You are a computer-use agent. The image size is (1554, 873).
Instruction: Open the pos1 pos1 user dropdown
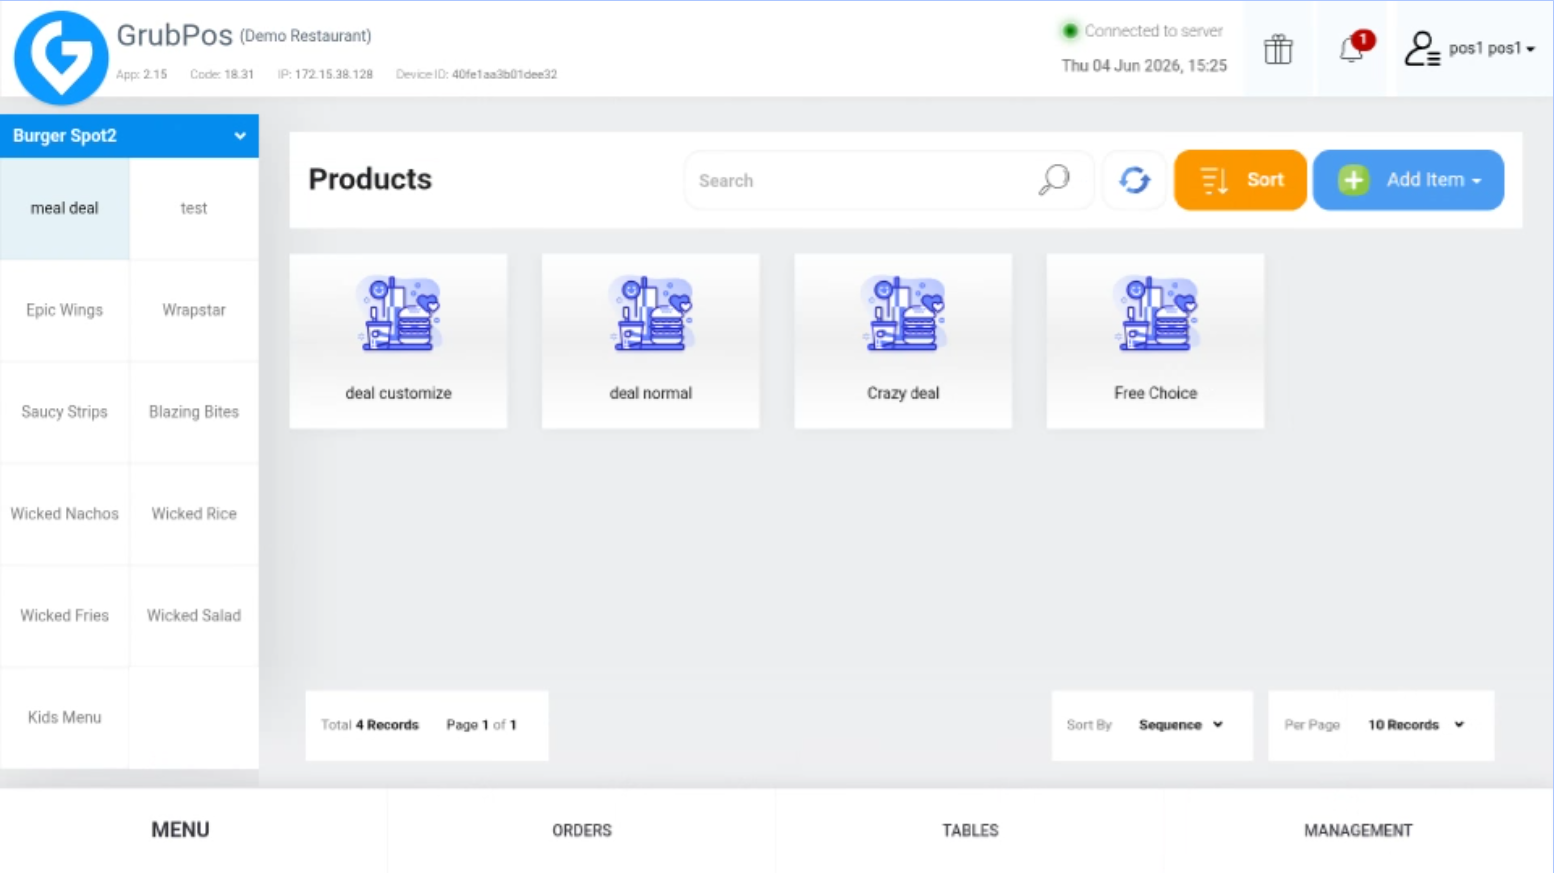1491,48
